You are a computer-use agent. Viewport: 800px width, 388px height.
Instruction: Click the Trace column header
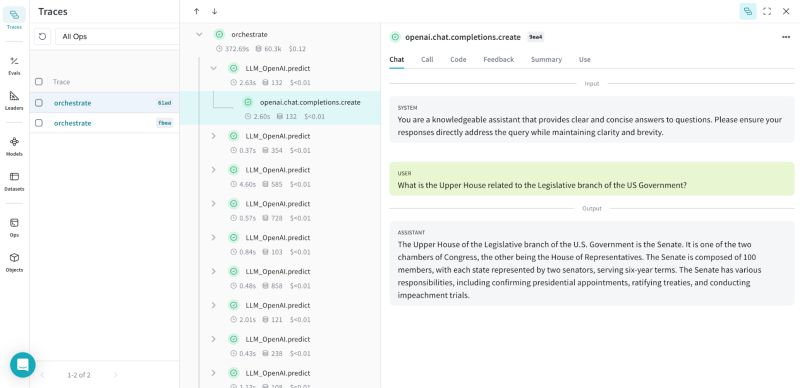click(x=62, y=82)
